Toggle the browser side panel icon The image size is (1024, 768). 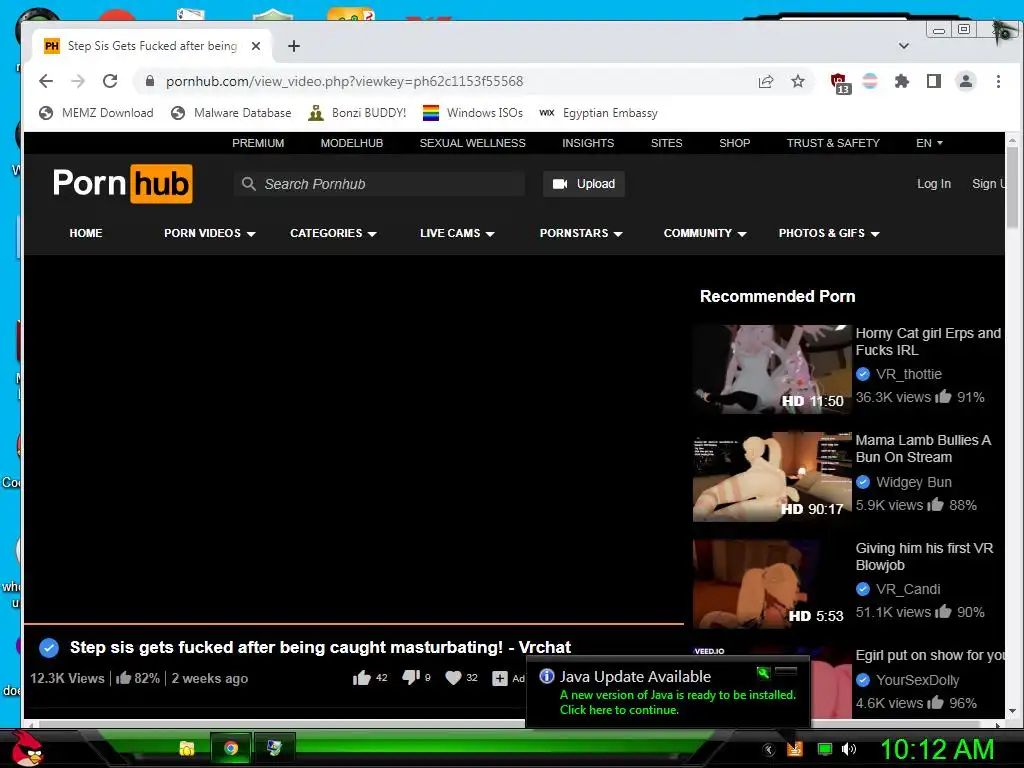933,81
